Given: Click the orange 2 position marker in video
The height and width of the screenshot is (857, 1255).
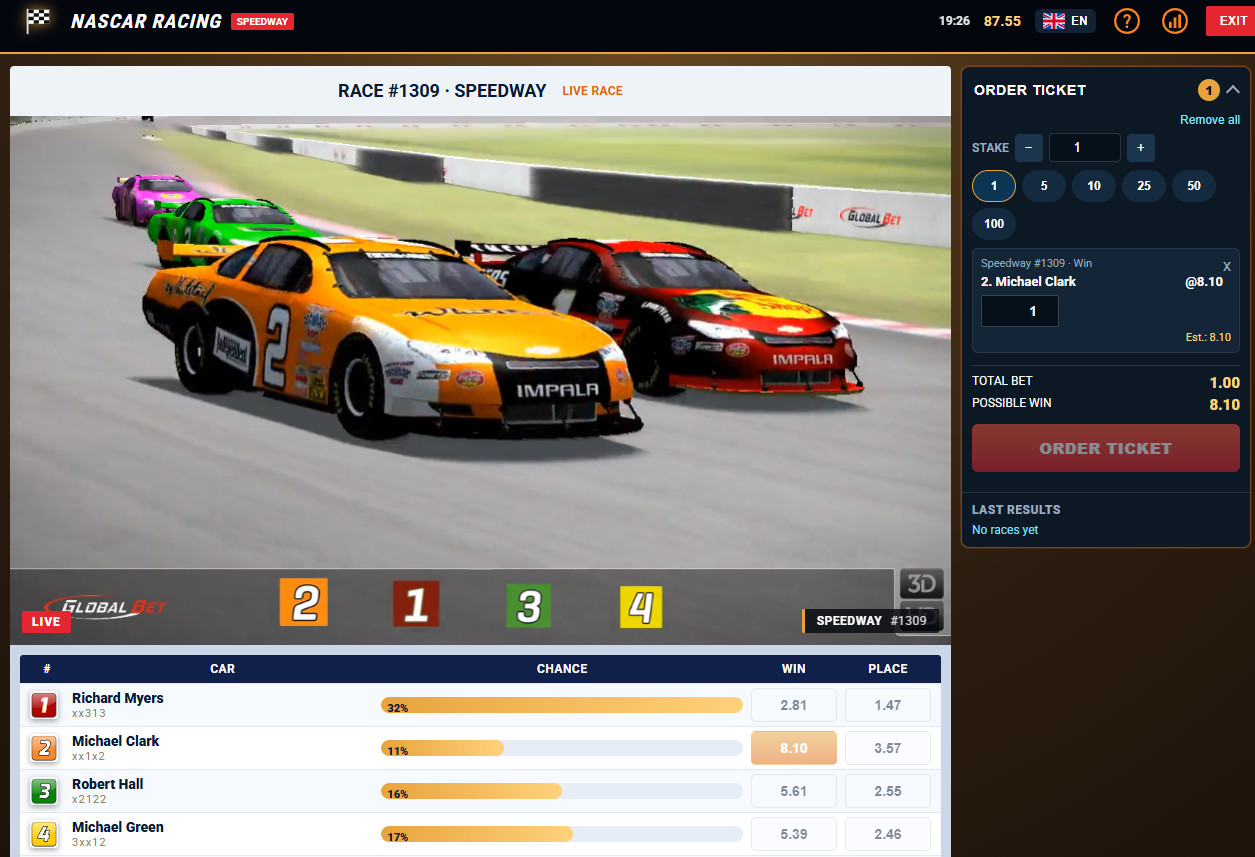Looking at the screenshot, I should pos(304,604).
